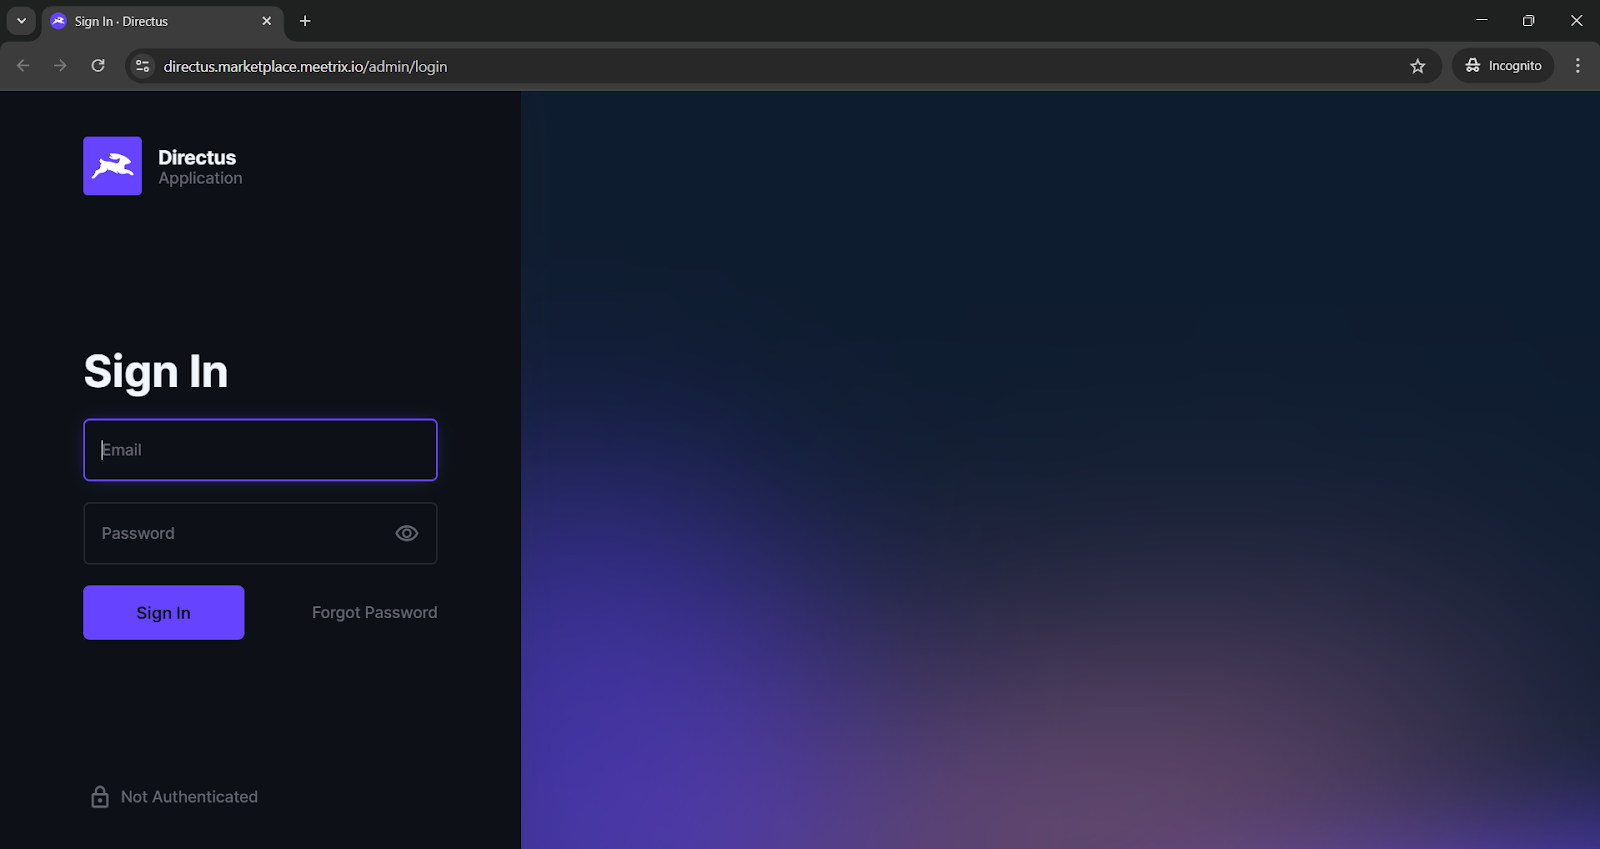Select the Sign In - Directus tab
This screenshot has width=1600, height=849.
(162, 21)
